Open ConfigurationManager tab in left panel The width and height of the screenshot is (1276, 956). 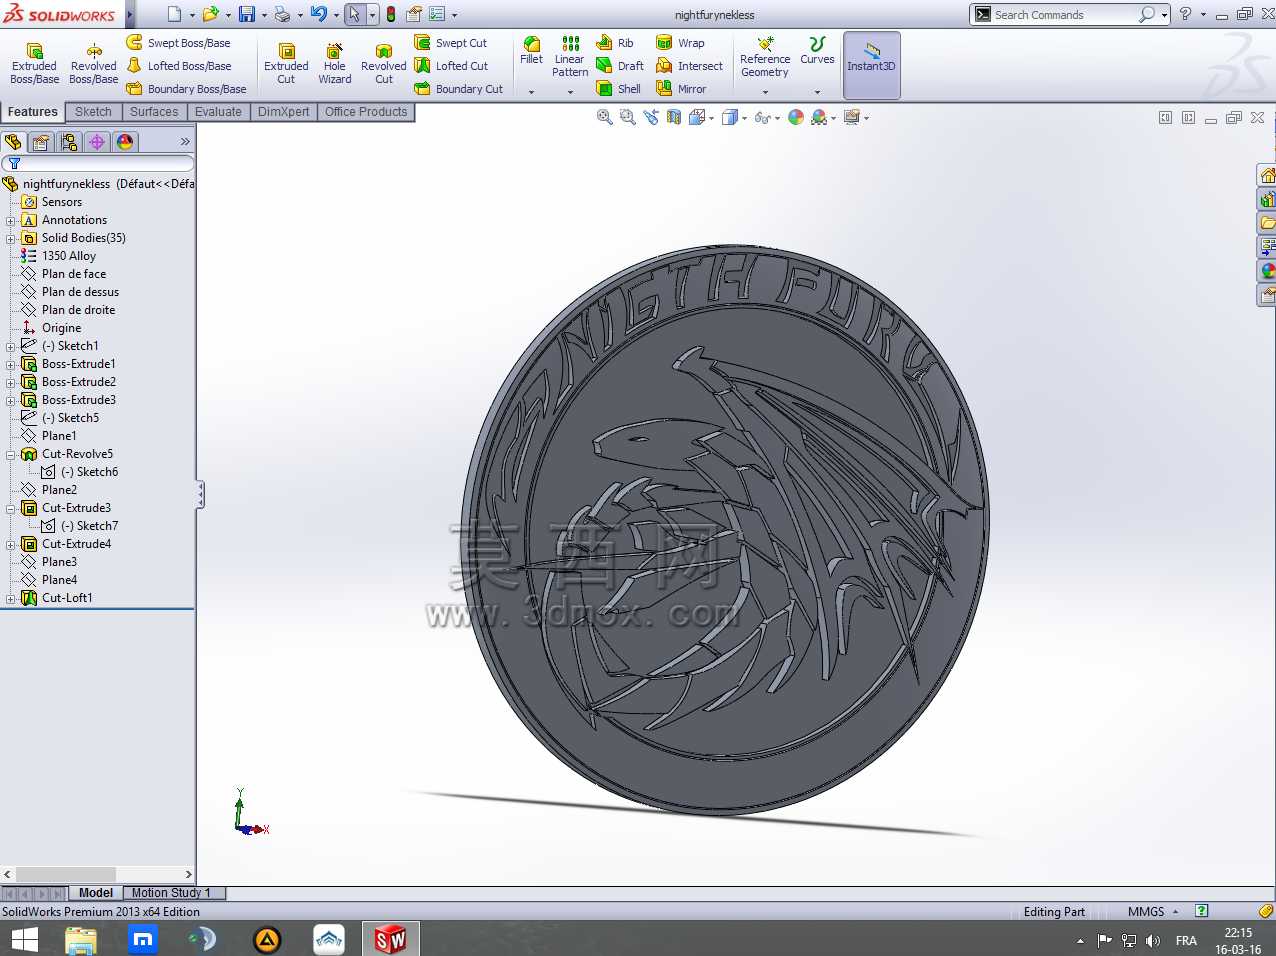[69, 142]
